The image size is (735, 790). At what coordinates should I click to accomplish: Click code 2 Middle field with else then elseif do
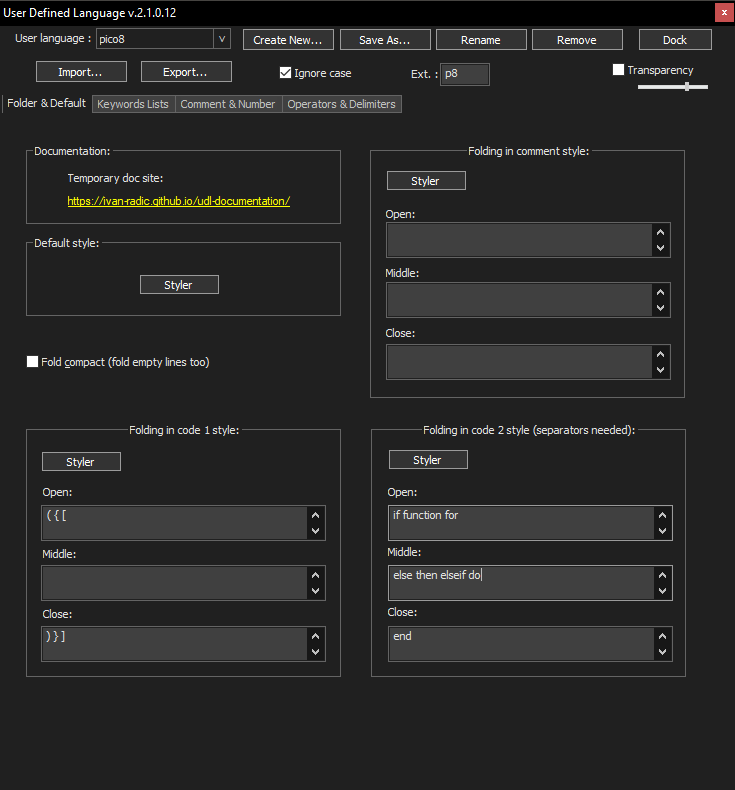pyautogui.click(x=521, y=583)
